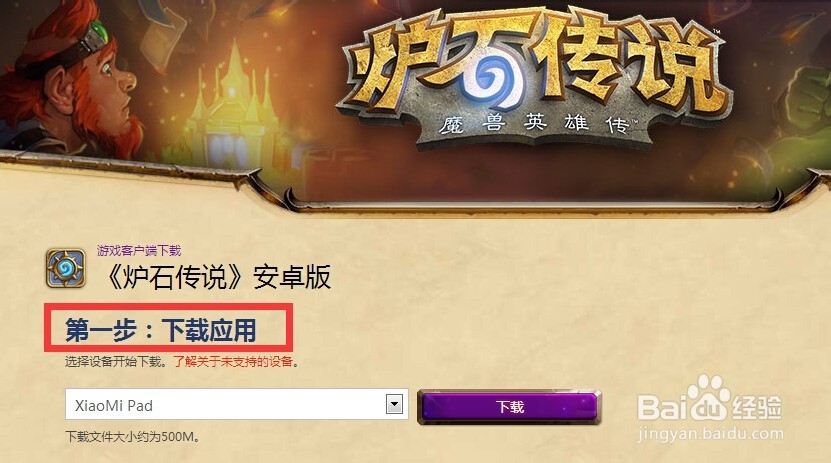Image resolution: width=831 pixels, height=463 pixels.
Task: Click the Hearthstone app icon beside the title
Action: pyautogui.click(x=65, y=269)
